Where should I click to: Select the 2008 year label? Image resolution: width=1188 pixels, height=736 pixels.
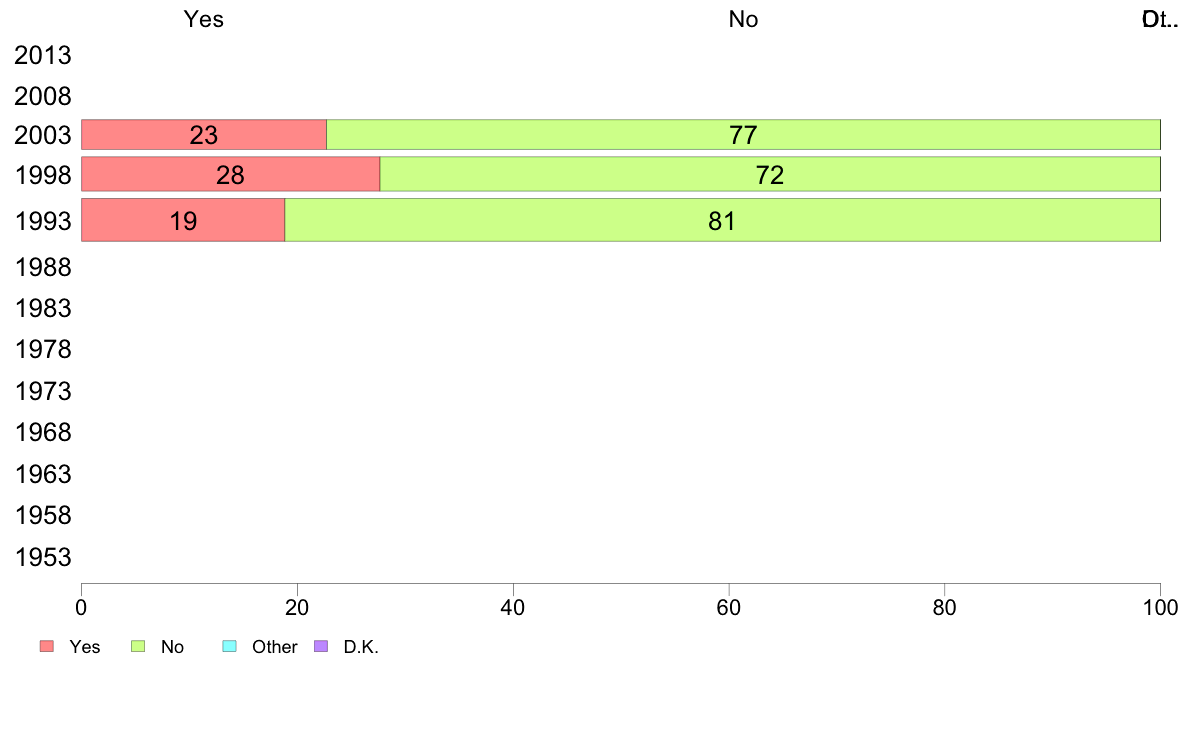(43, 97)
